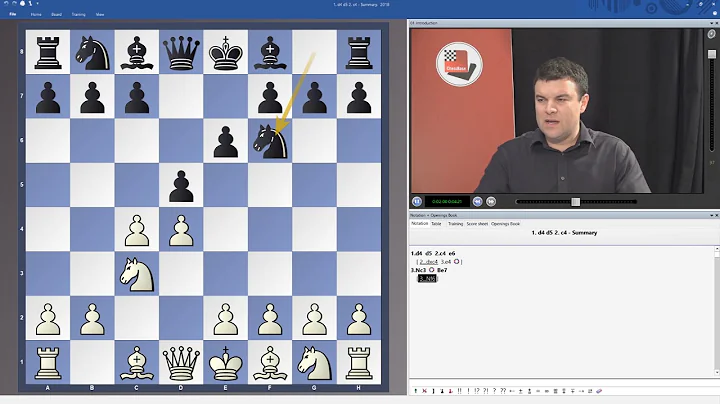Image resolution: width=720 pixels, height=404 pixels.
Task: Click the eraser icon in annotation toolbar
Action: 599,391
